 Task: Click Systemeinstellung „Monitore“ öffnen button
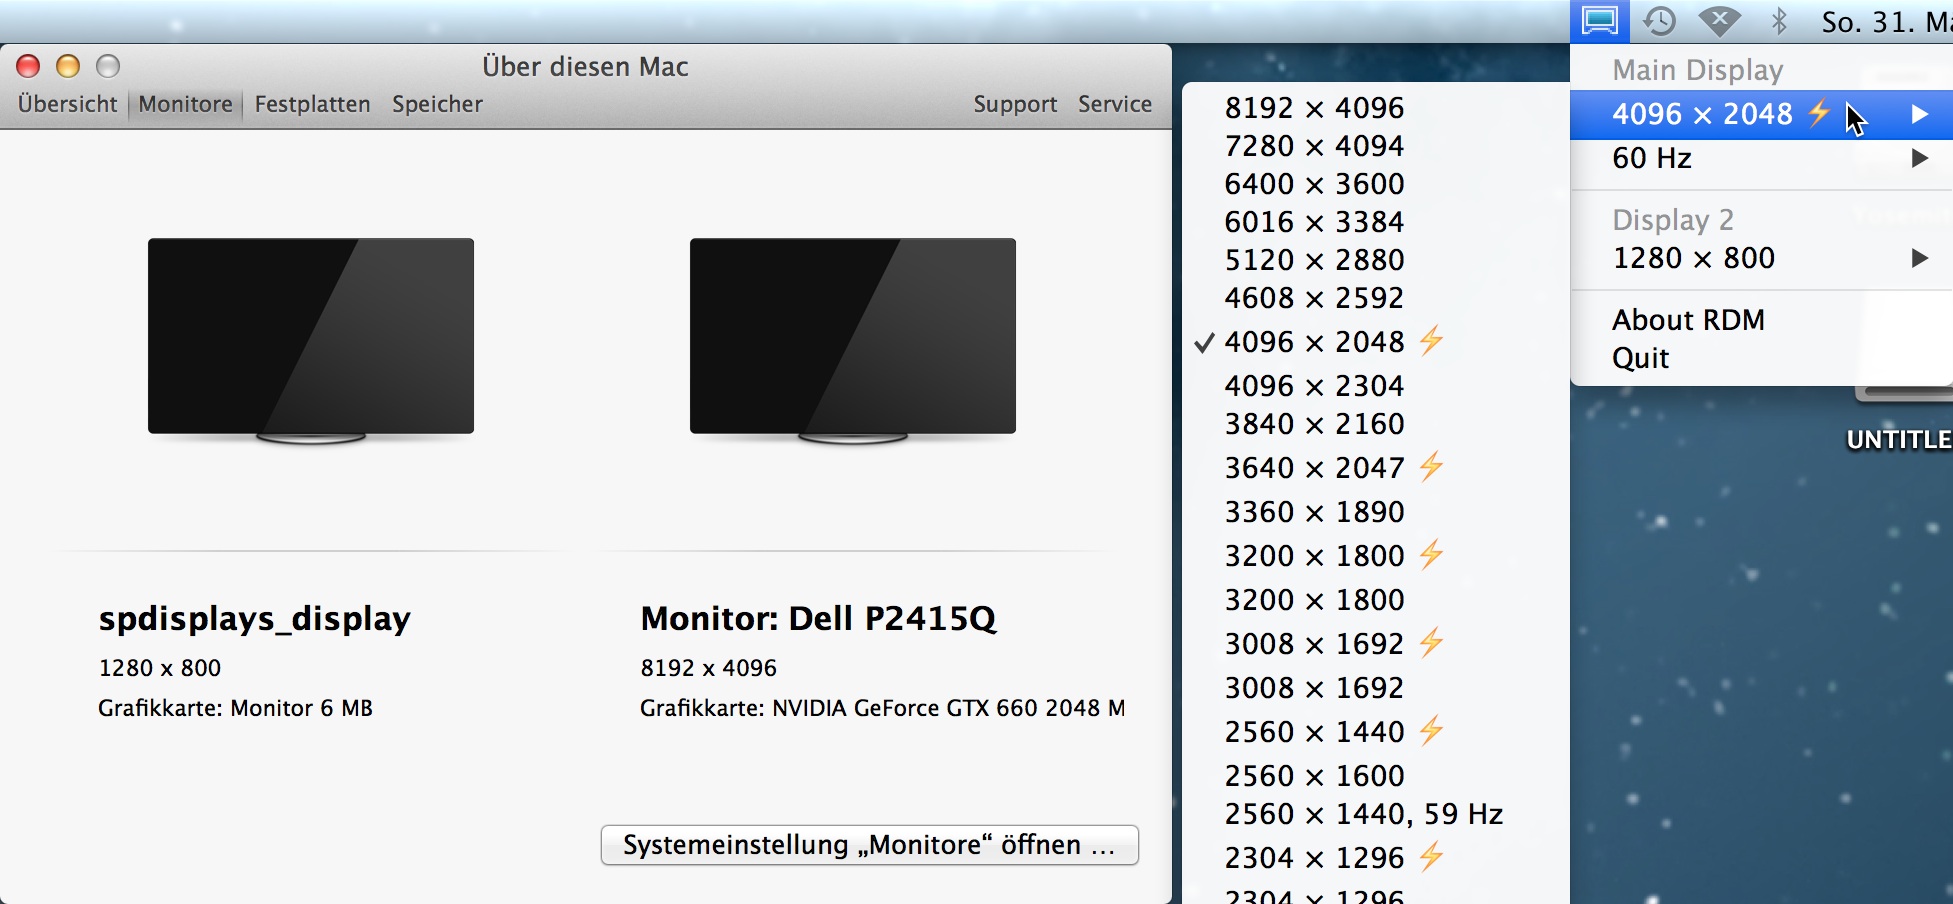(869, 845)
